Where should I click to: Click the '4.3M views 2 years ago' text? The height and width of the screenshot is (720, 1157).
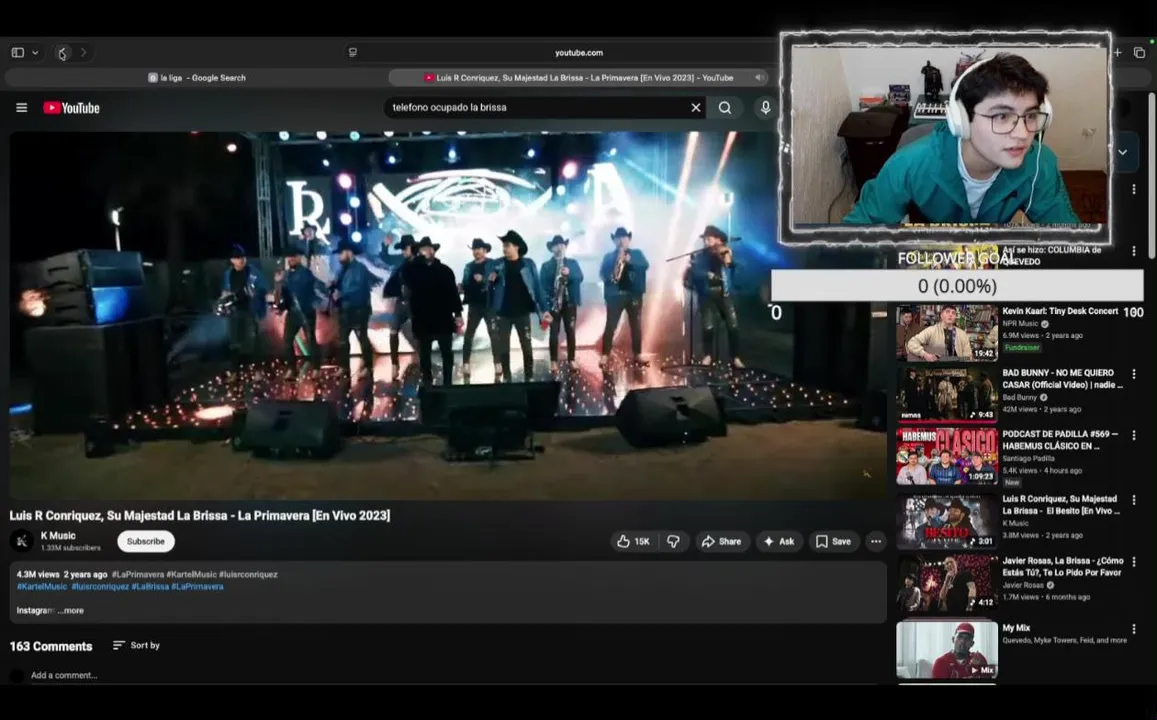click(x=62, y=574)
